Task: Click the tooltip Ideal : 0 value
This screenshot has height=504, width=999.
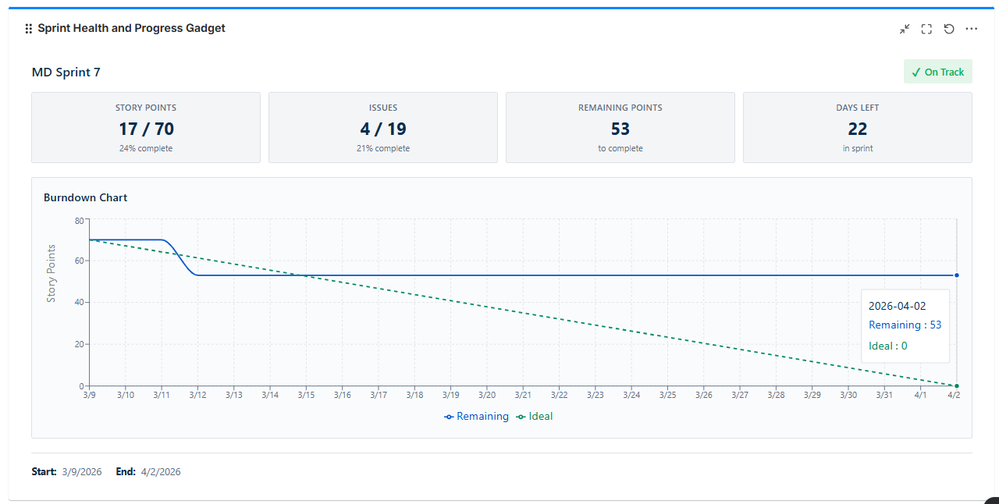Action: point(888,346)
